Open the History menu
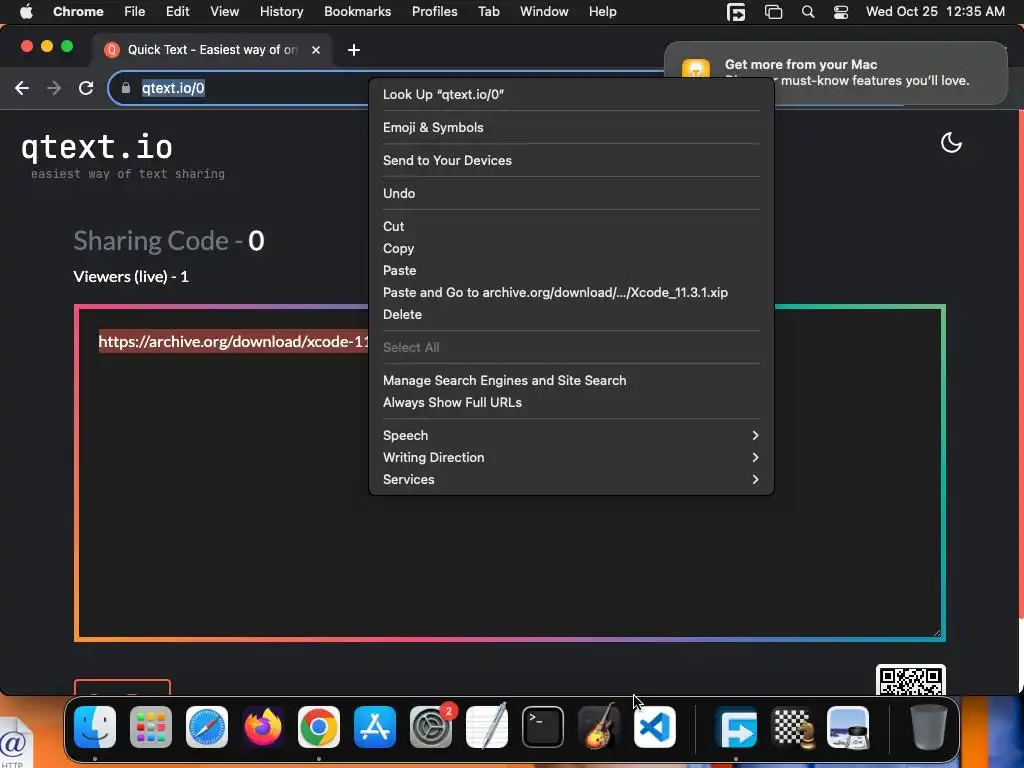This screenshot has width=1024, height=768. click(x=281, y=11)
